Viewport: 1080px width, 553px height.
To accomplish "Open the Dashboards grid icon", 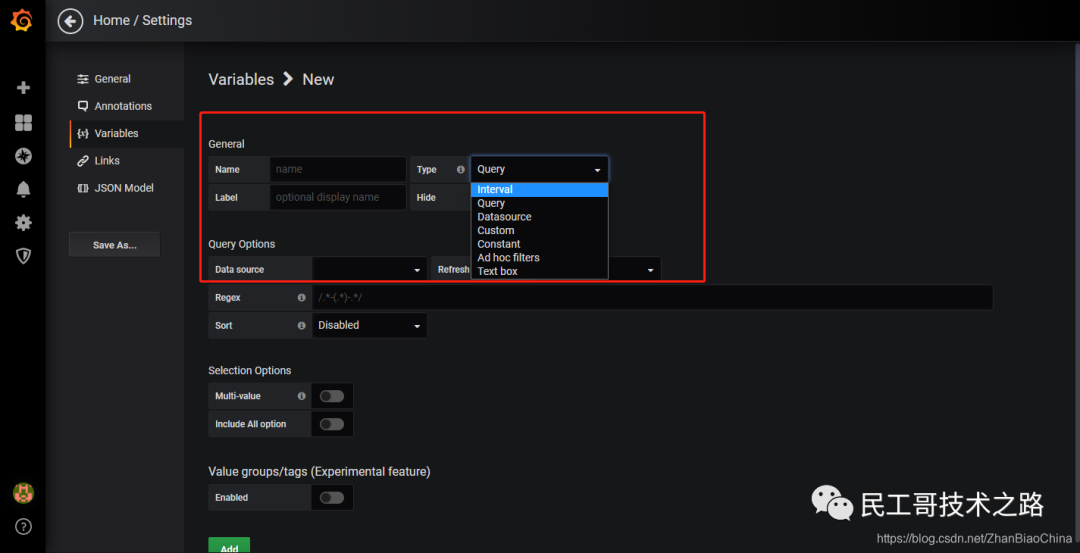I will click(x=23, y=123).
